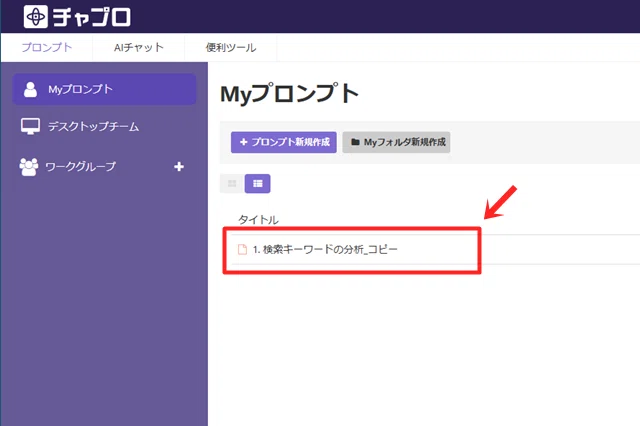
Task: Open prompt 1. 検索キーワードの分析_コピー
Action: (x=325, y=249)
